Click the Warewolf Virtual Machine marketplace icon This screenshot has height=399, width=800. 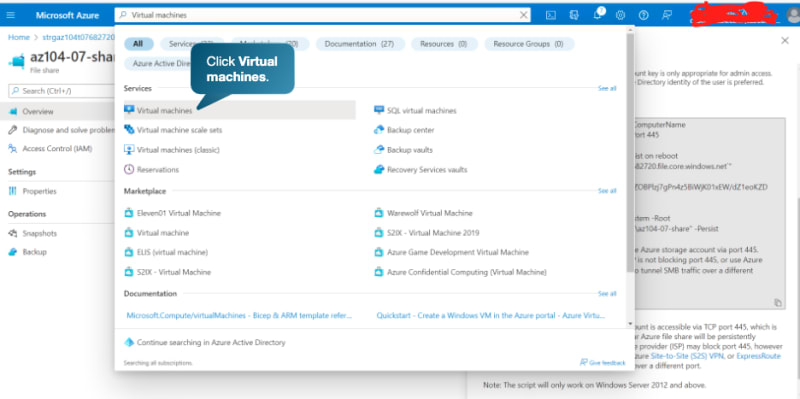[379, 213]
